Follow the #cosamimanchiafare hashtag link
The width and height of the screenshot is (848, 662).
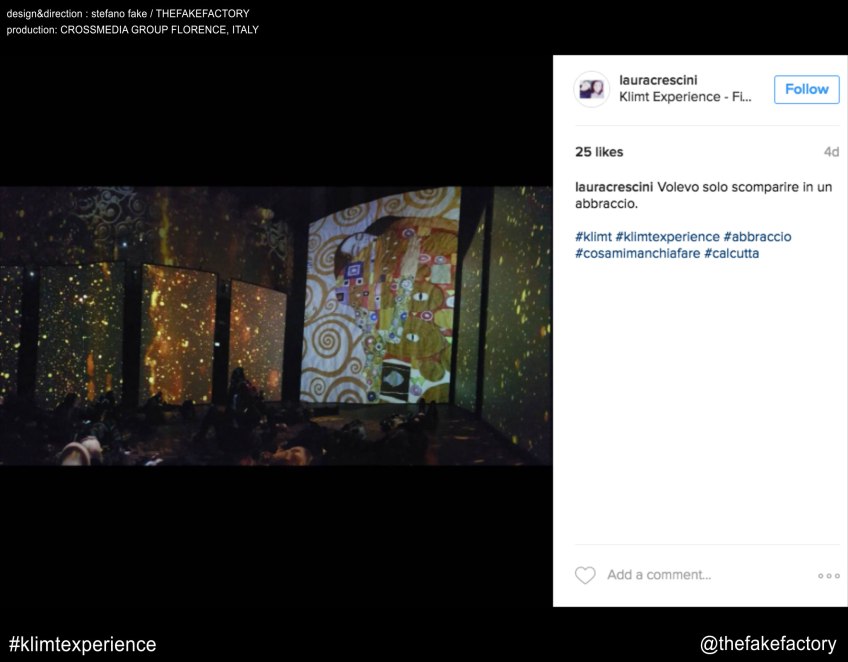click(637, 254)
